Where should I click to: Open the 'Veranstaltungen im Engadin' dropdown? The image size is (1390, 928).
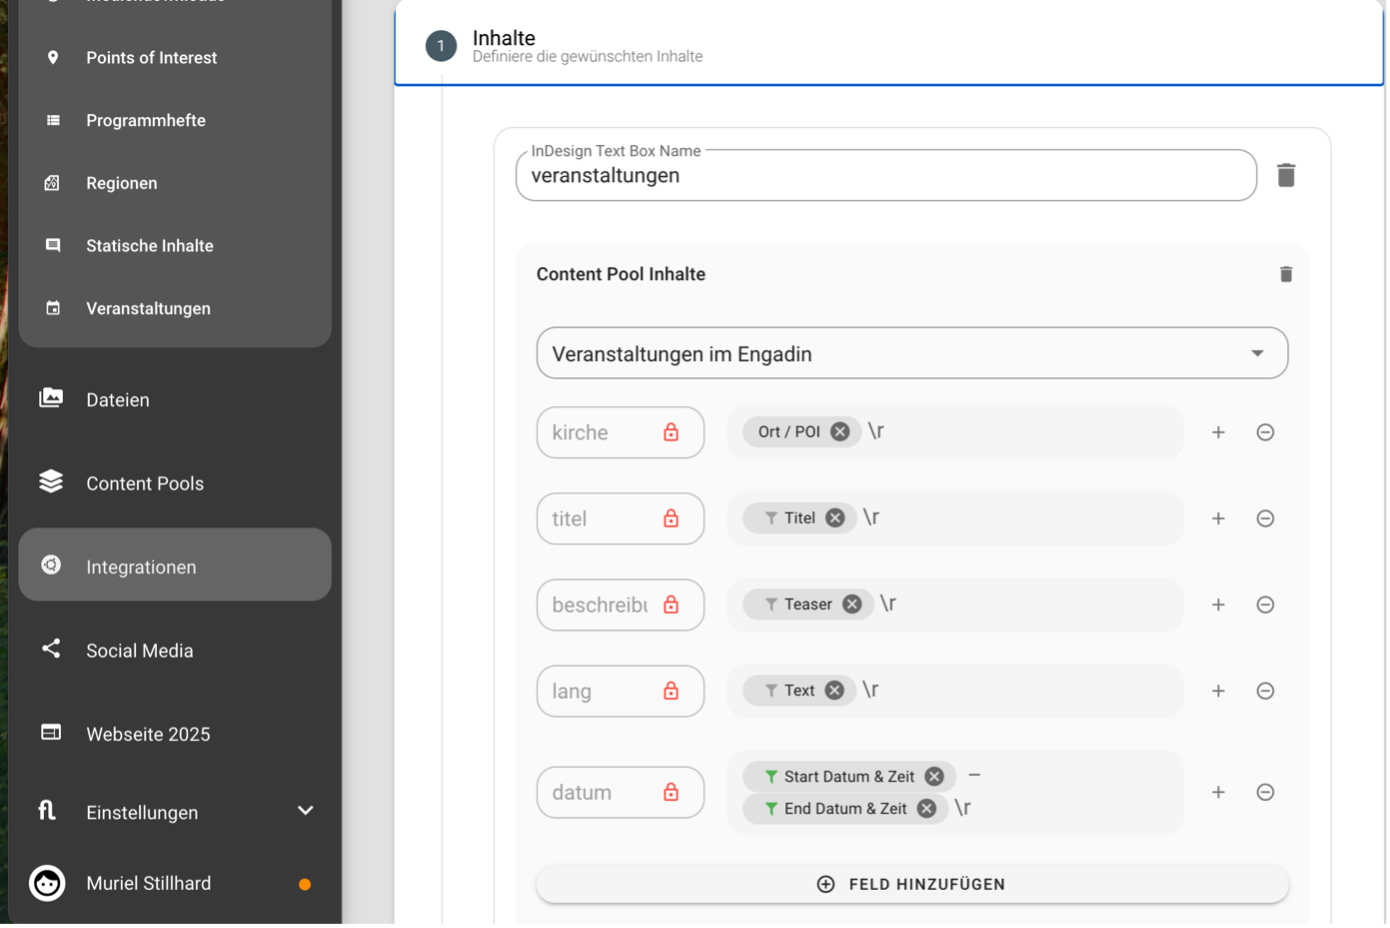pyautogui.click(x=911, y=354)
